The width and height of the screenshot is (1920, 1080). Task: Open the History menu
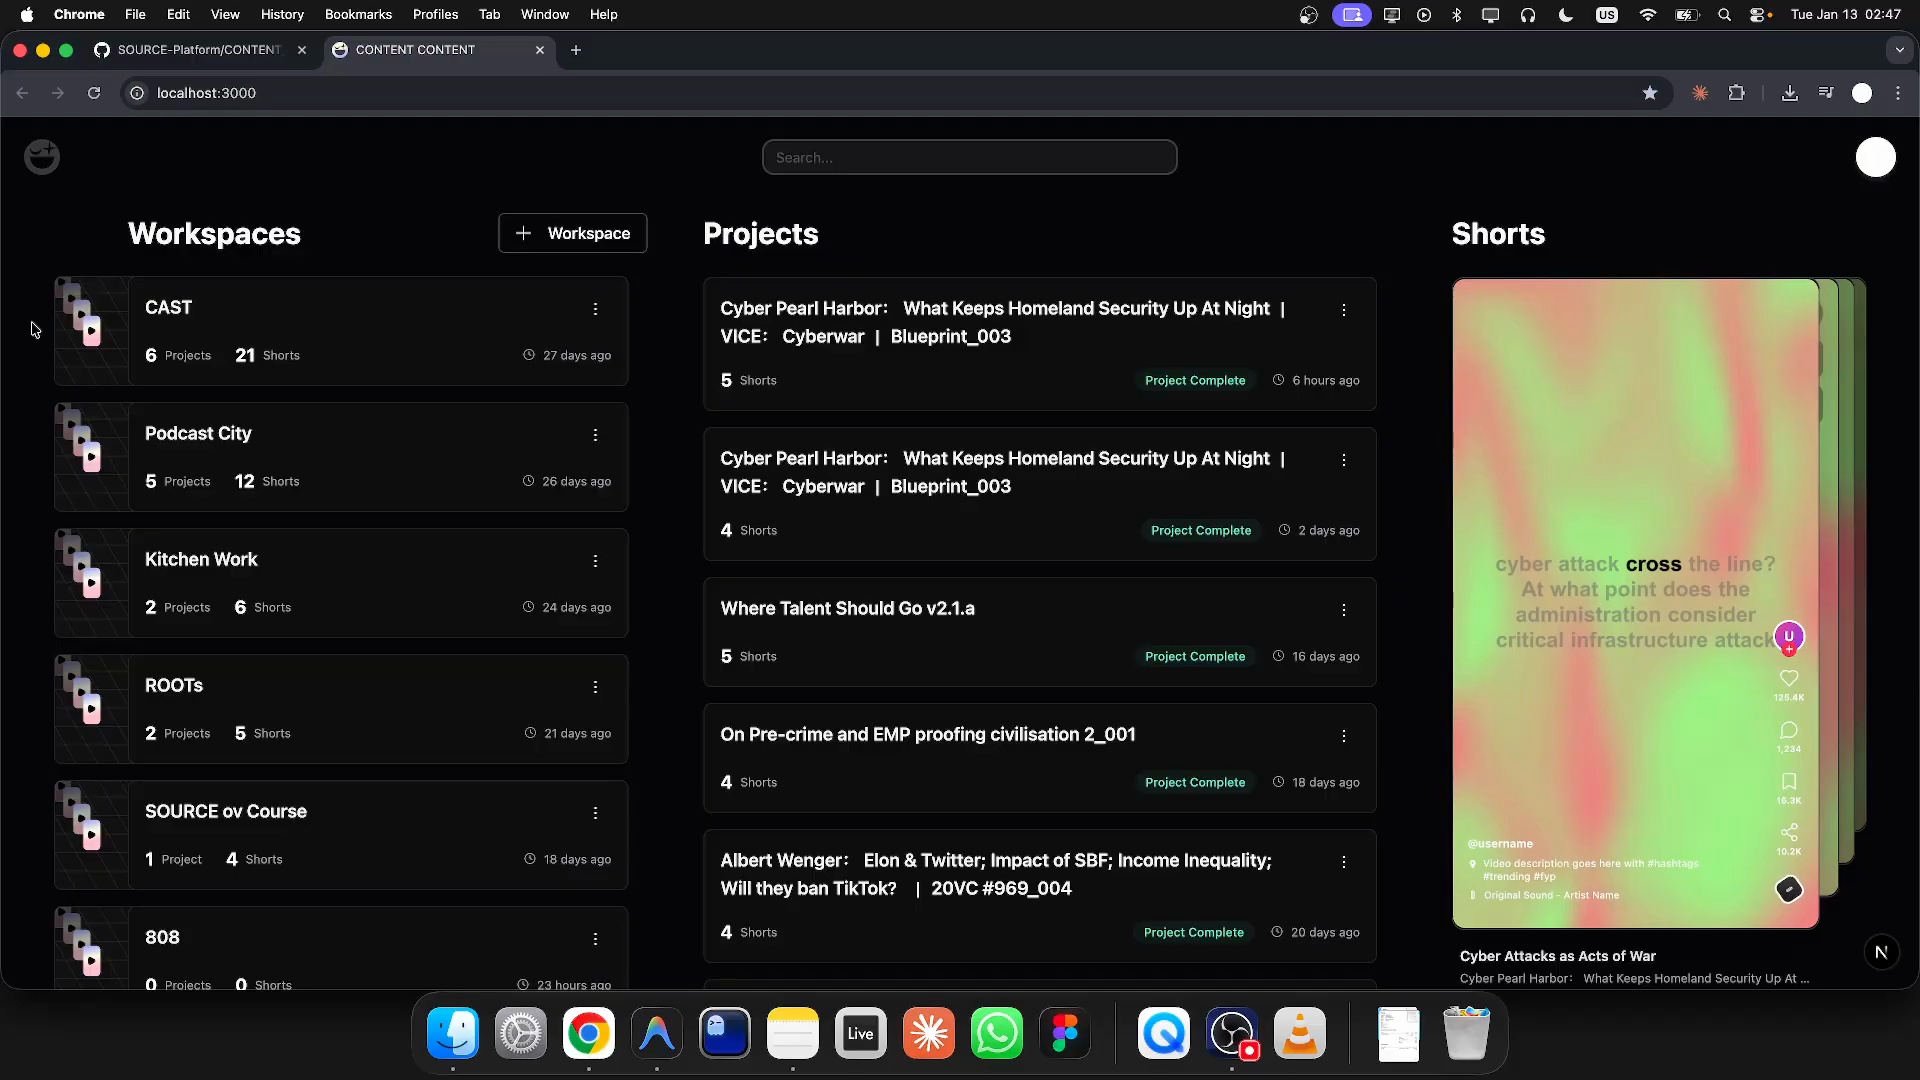click(x=282, y=14)
